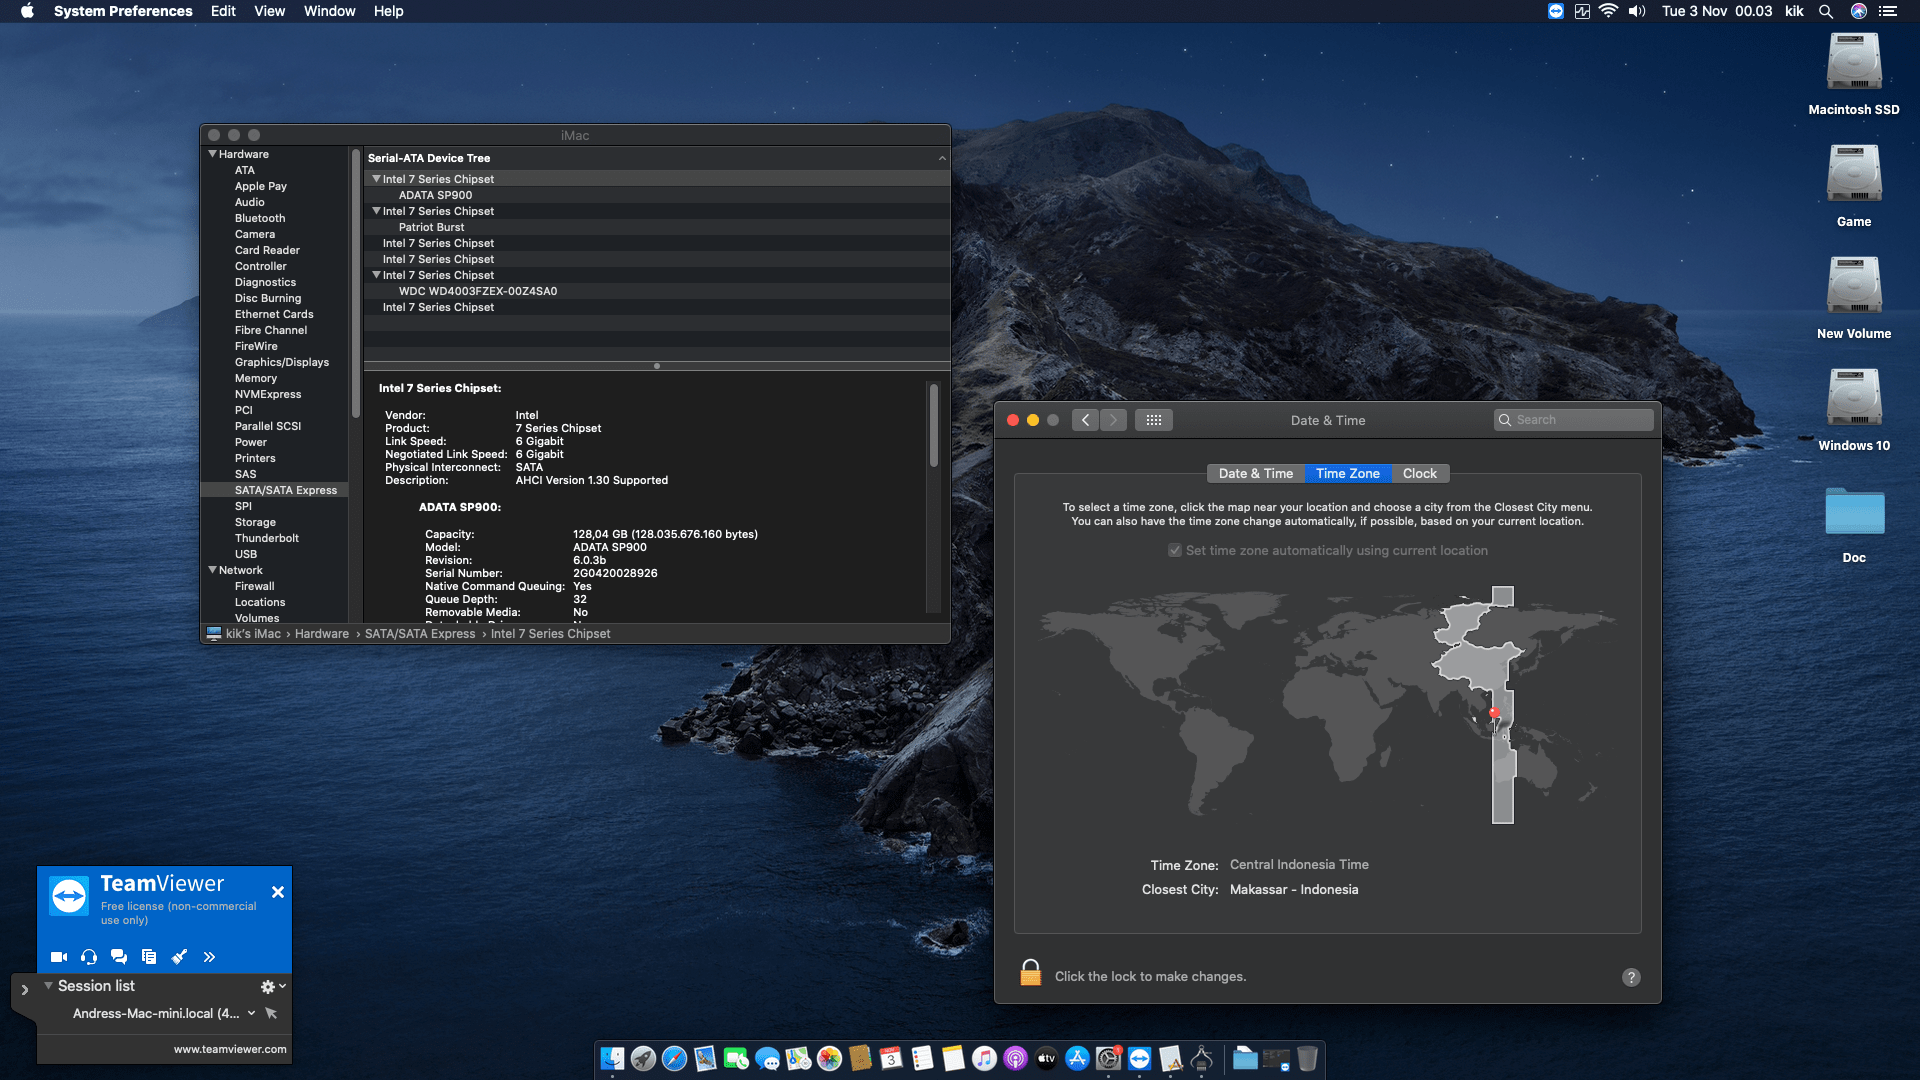Screen dimensions: 1920x1080
Task: Click TeamViewer whiteboard brush icon
Action: click(179, 957)
